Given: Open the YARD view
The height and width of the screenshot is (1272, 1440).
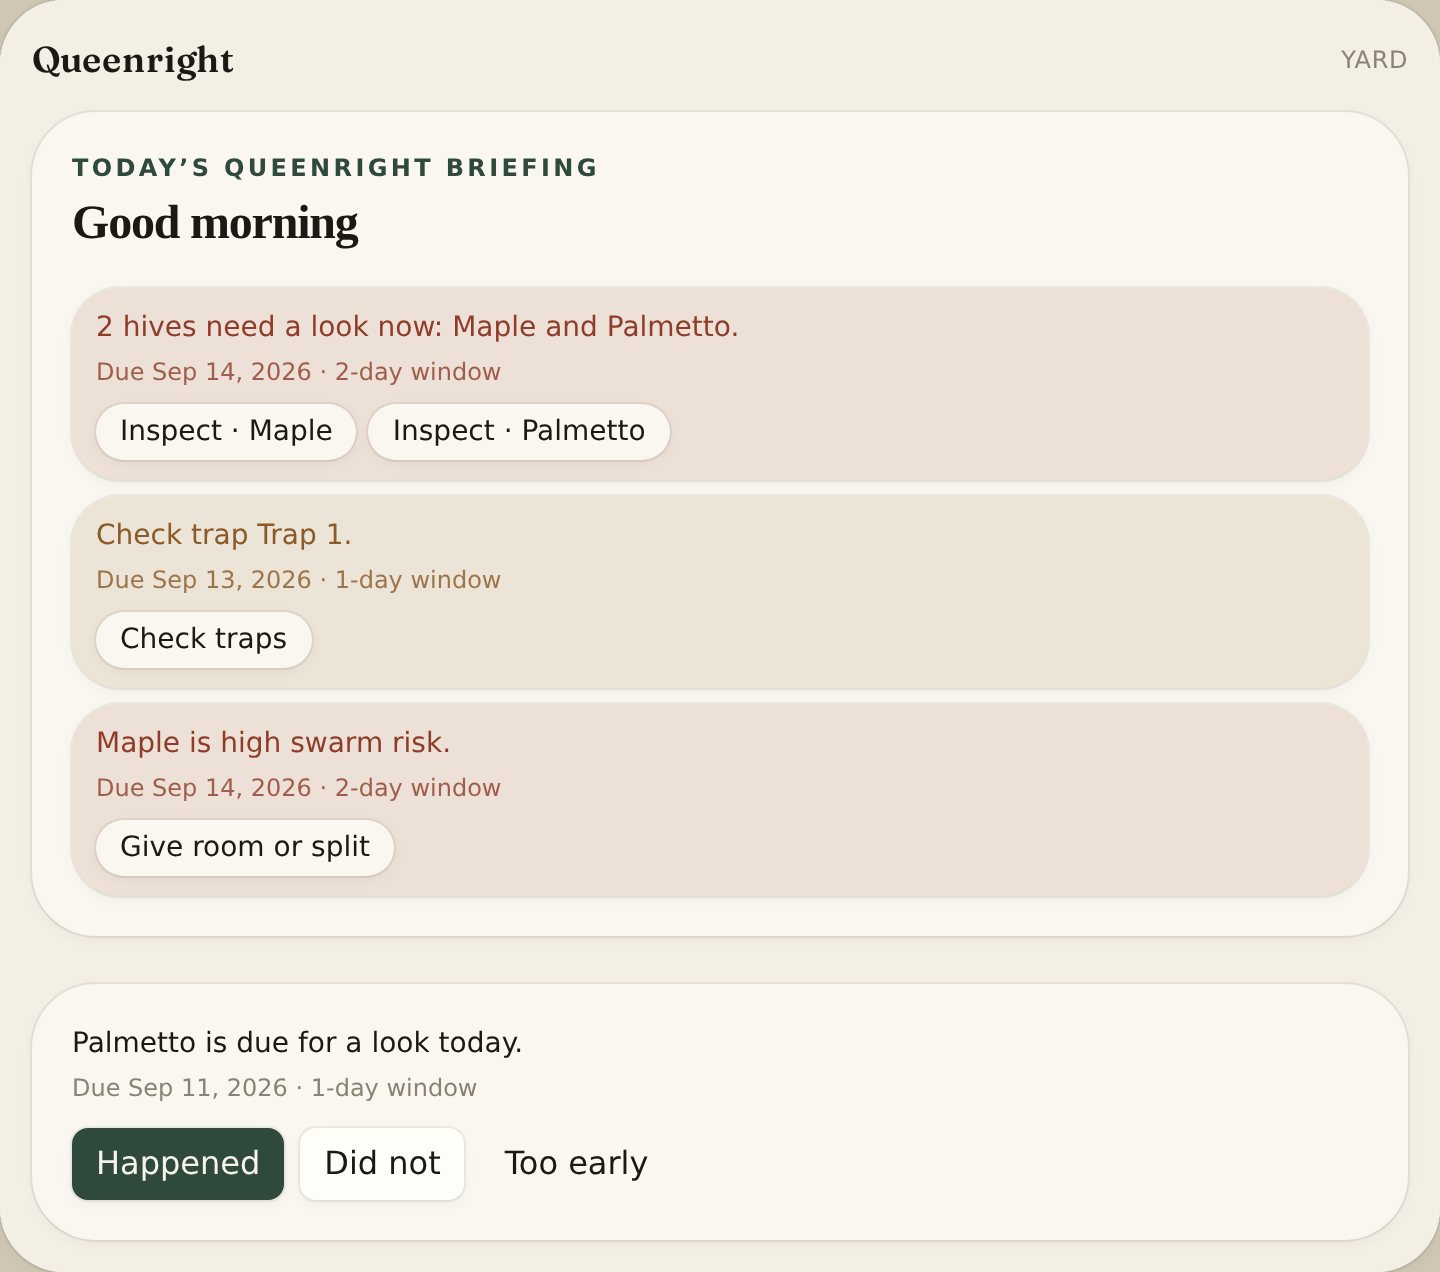Looking at the screenshot, I should pyautogui.click(x=1374, y=60).
